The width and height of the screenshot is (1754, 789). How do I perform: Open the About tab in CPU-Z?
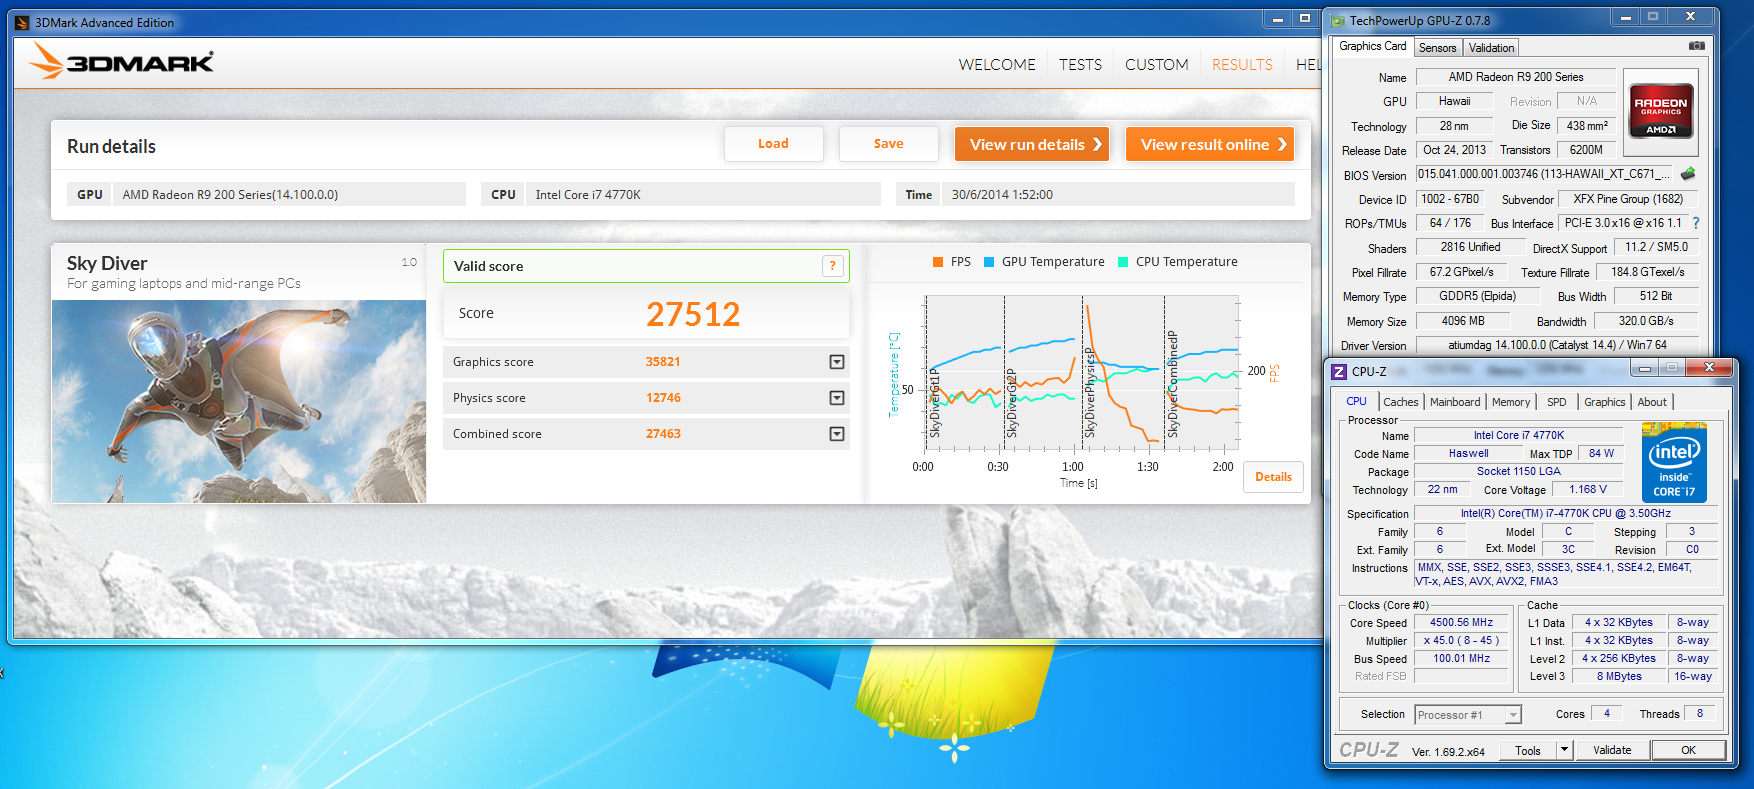pyautogui.click(x=1651, y=402)
